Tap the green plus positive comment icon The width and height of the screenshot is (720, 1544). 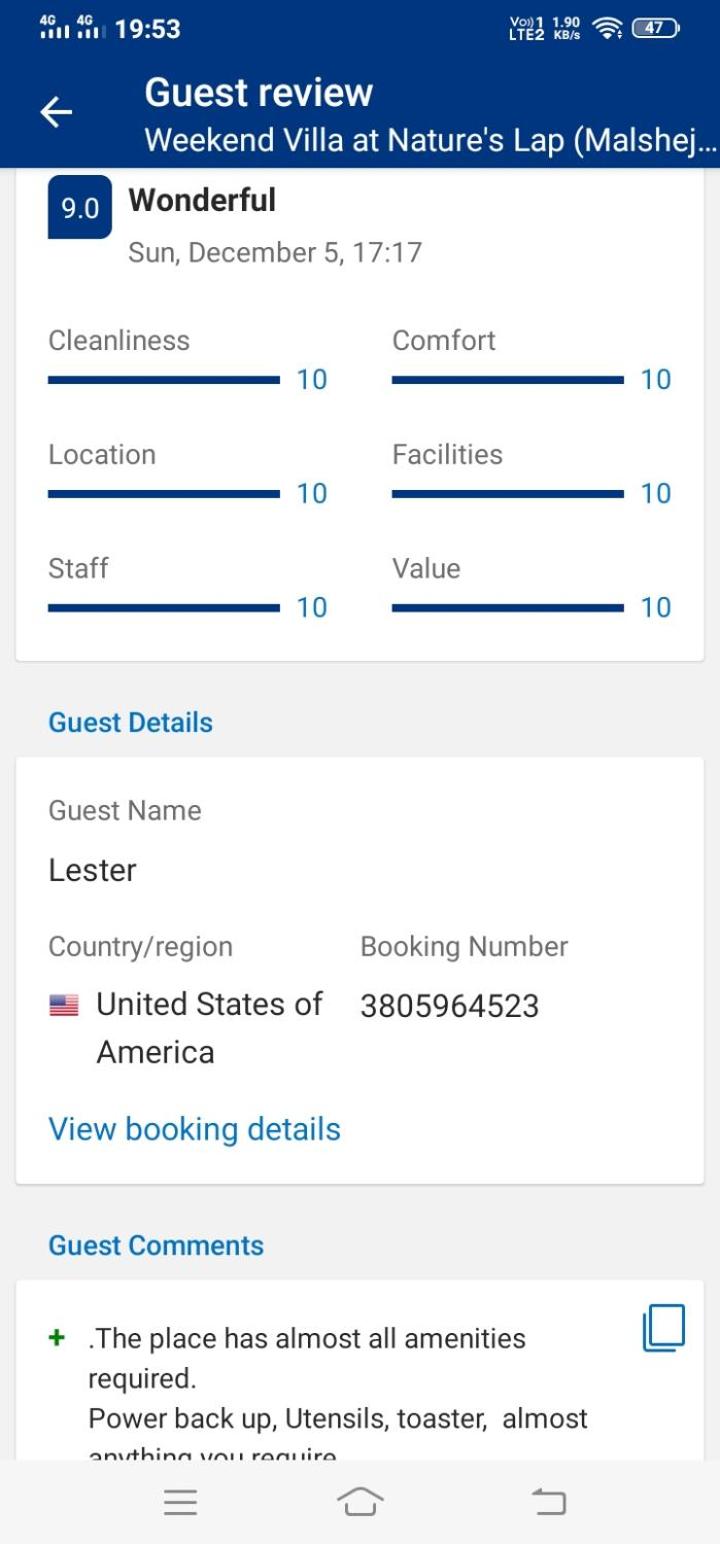click(57, 1338)
